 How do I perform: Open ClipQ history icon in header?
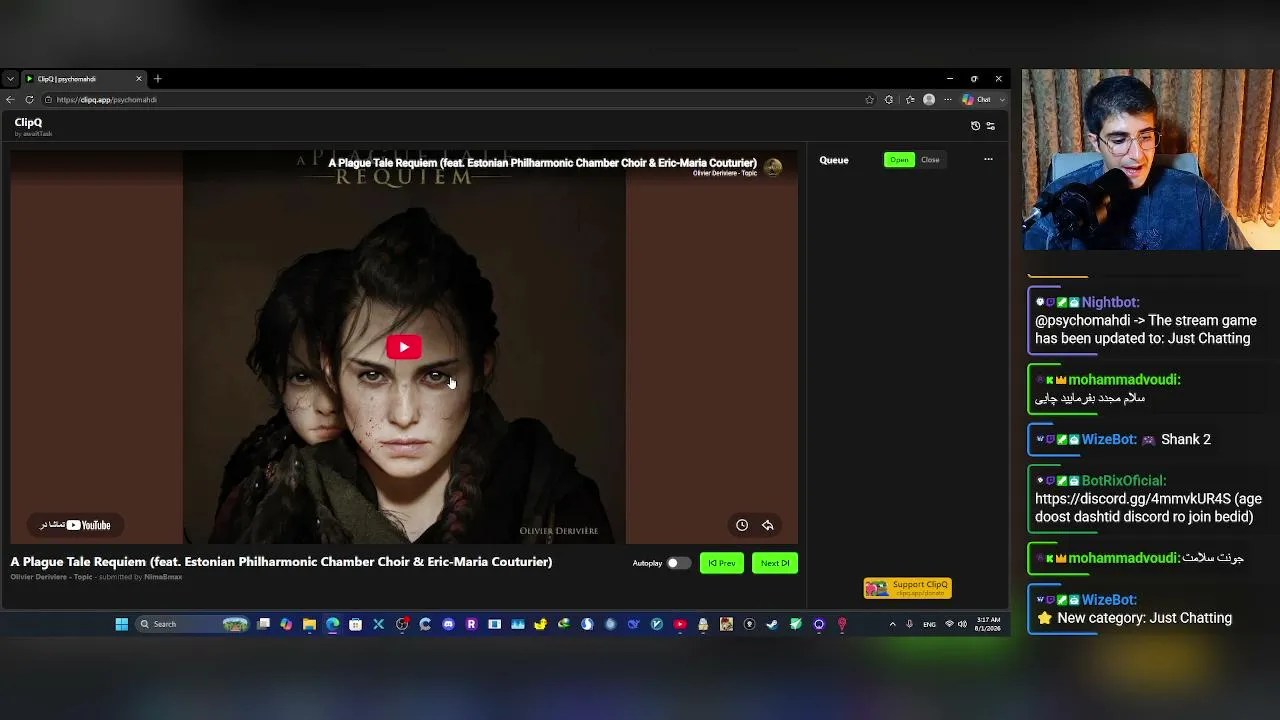pyautogui.click(x=976, y=126)
